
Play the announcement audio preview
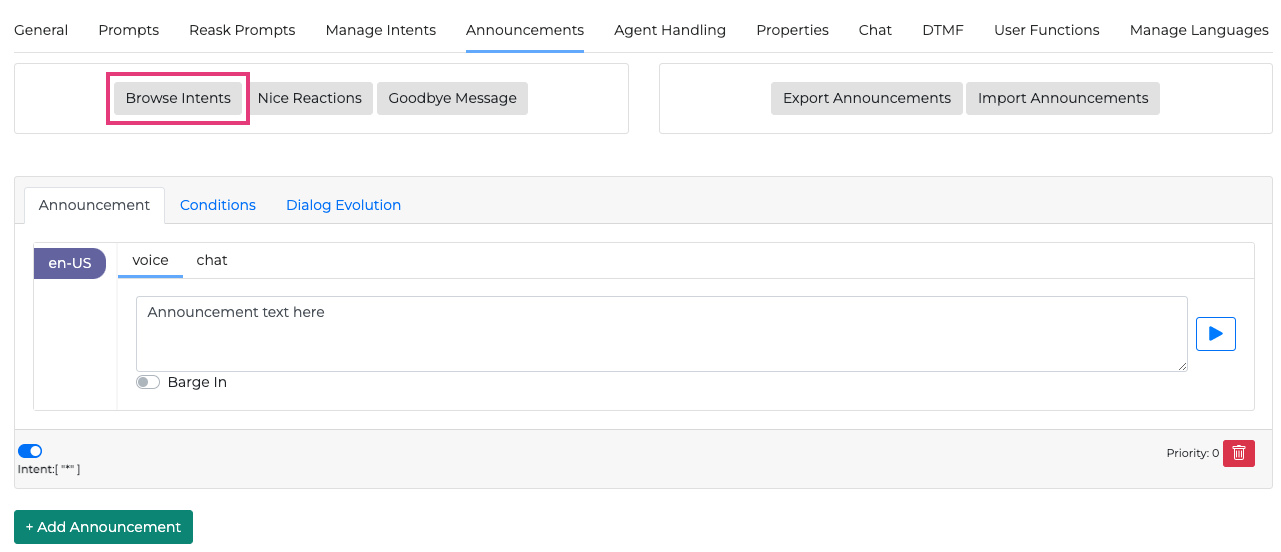(1215, 334)
